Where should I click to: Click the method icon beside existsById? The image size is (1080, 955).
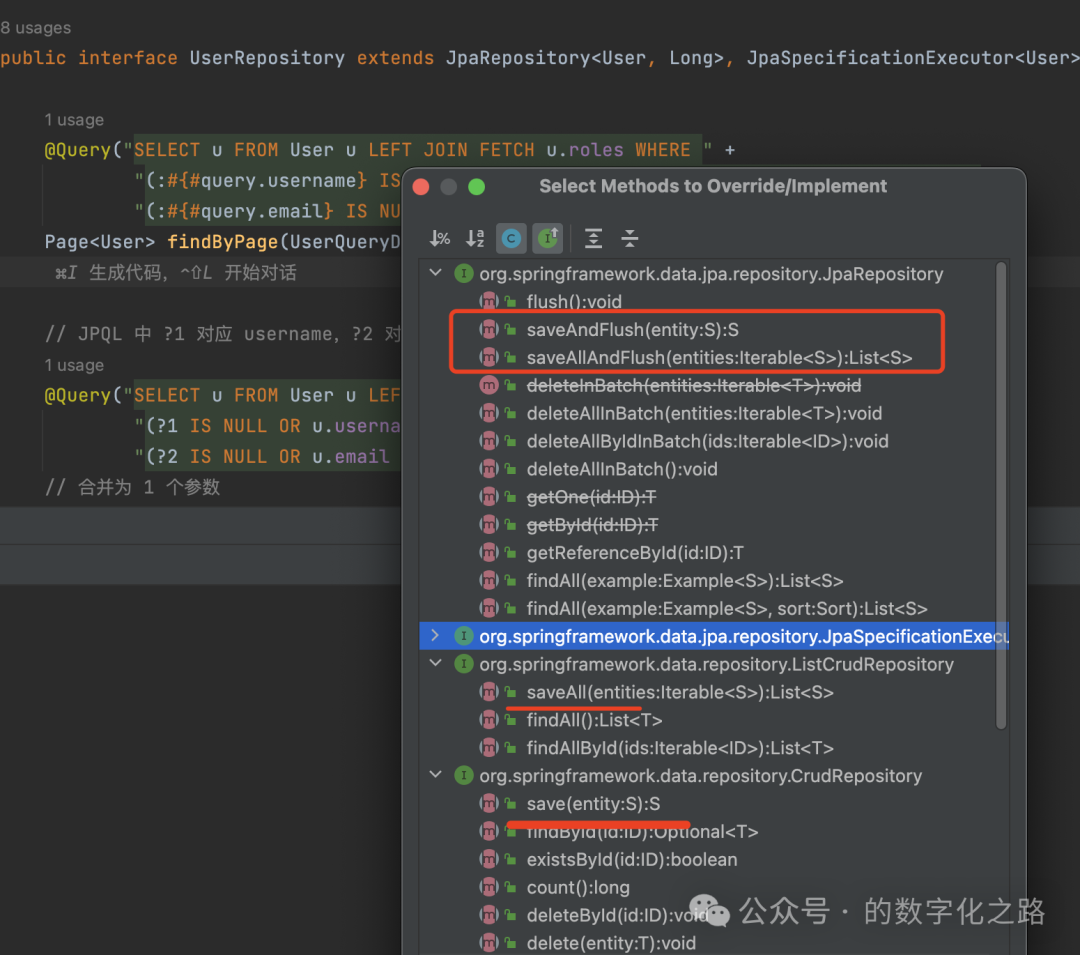click(488, 859)
